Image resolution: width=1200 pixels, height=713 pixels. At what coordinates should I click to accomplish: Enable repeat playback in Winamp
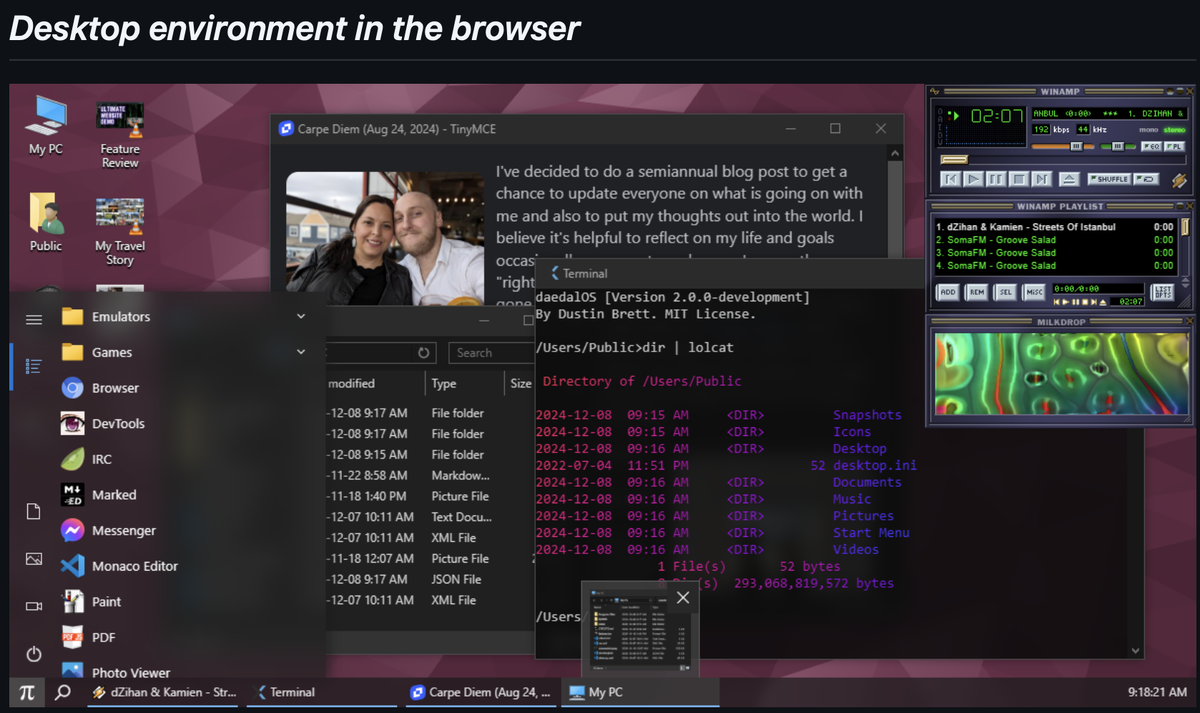(1146, 179)
